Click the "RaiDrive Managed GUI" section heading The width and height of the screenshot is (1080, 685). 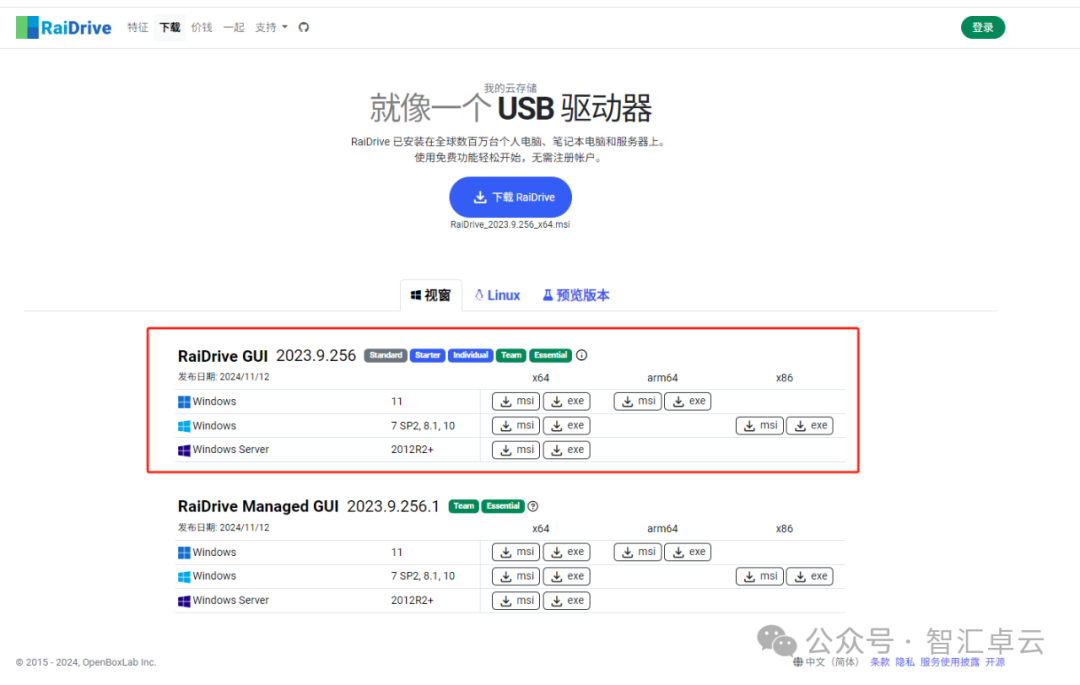point(258,507)
